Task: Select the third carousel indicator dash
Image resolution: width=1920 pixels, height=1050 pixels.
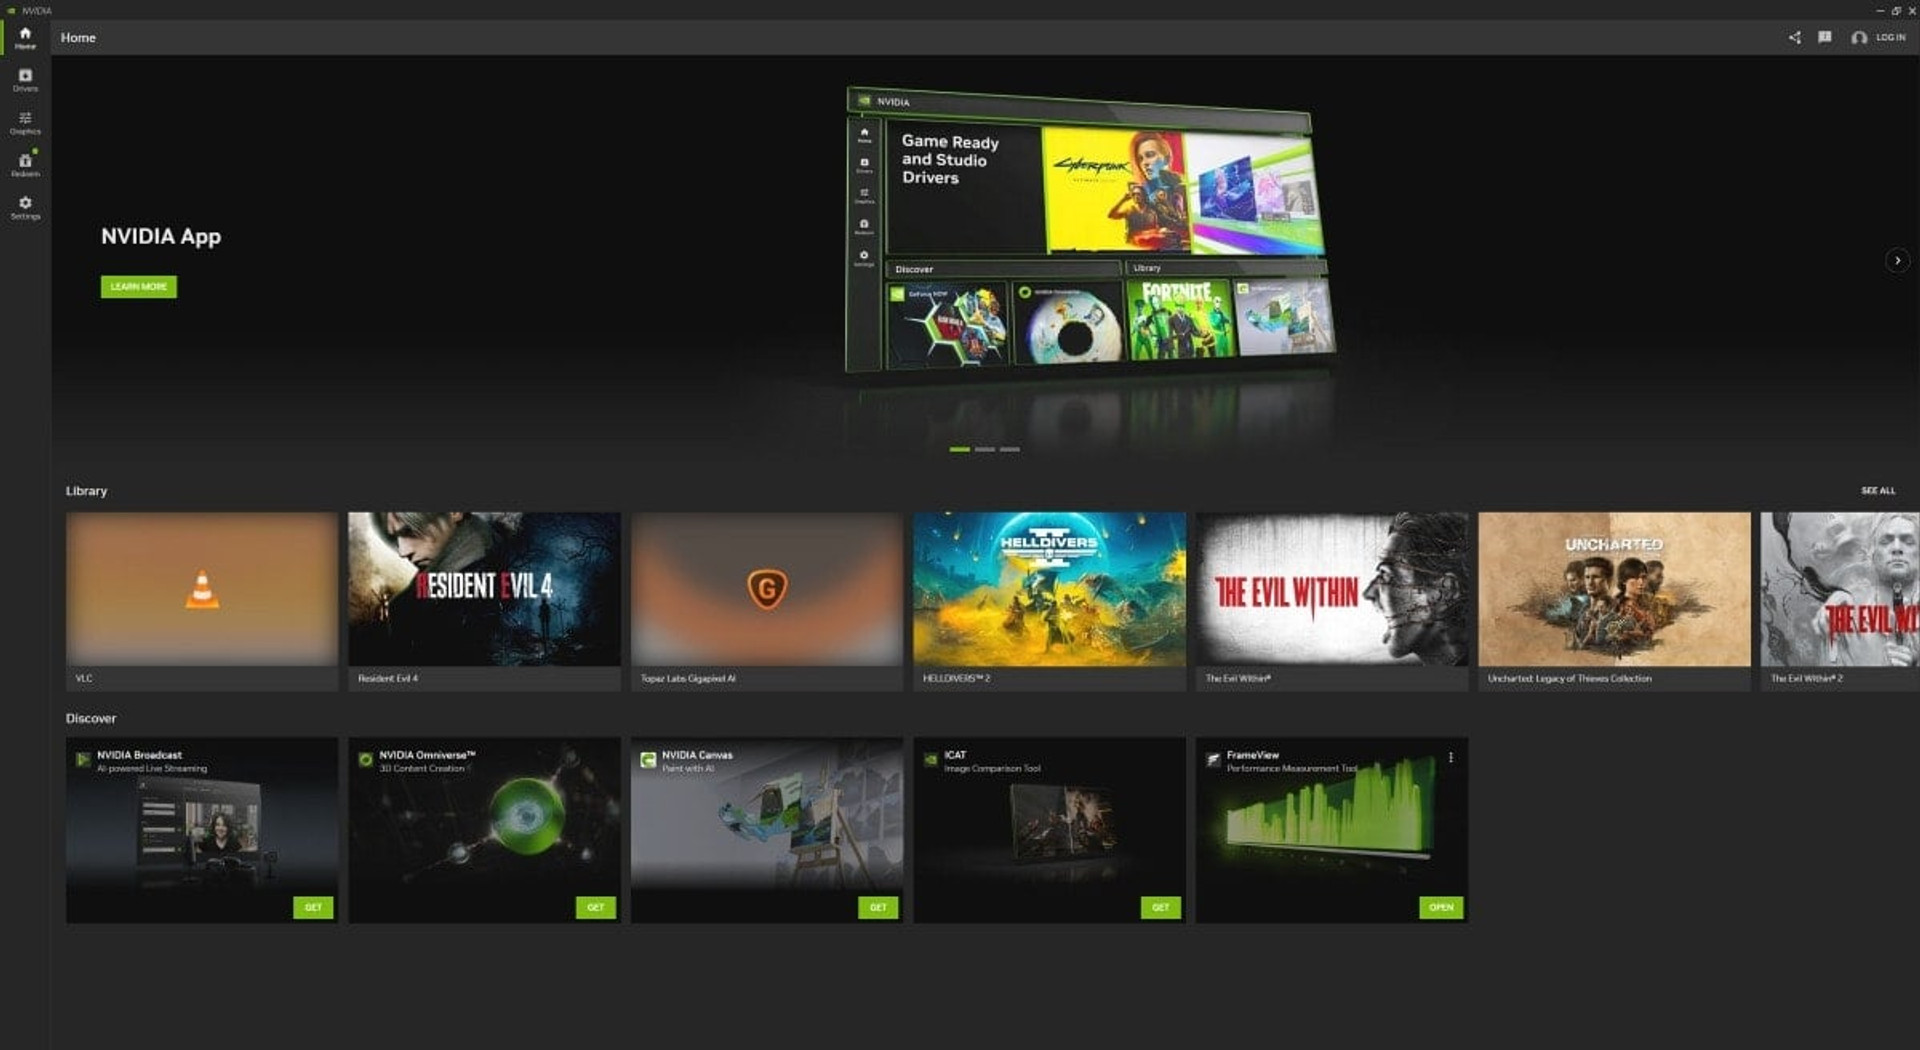Action: [x=1010, y=450]
